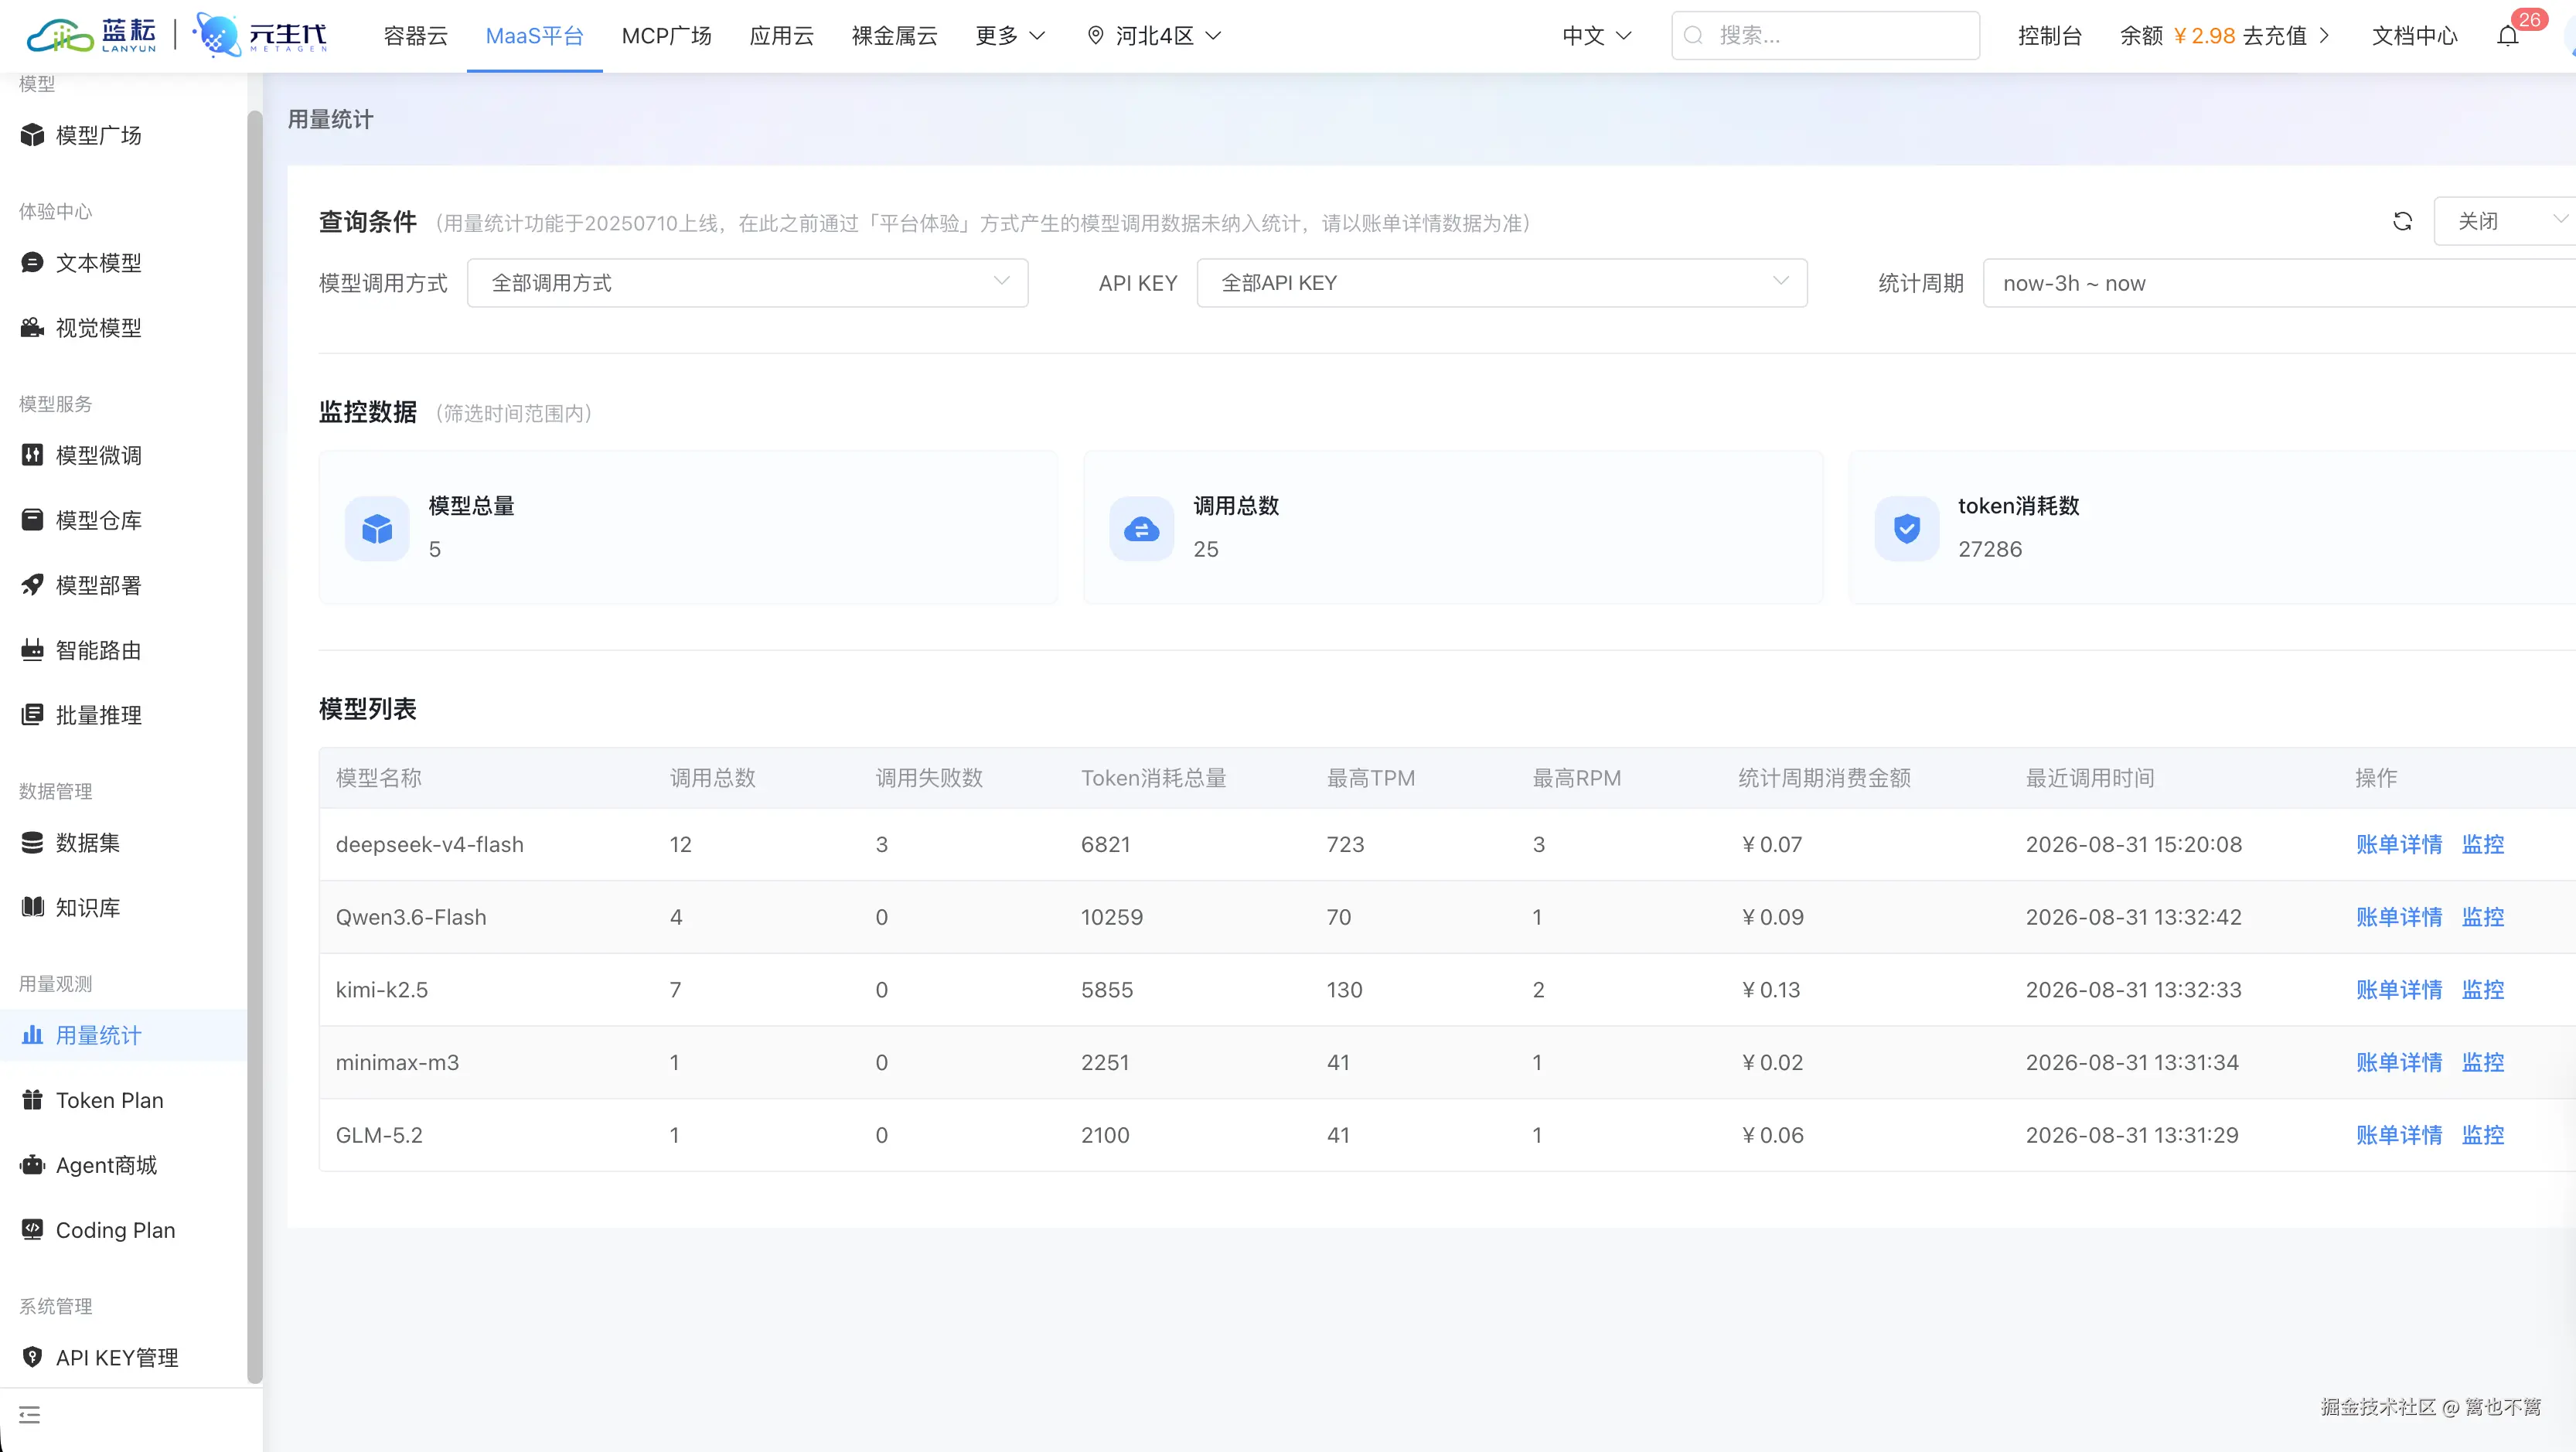Open 账单详情 for minimax-m3
This screenshot has height=1452, width=2576.
[2398, 1062]
